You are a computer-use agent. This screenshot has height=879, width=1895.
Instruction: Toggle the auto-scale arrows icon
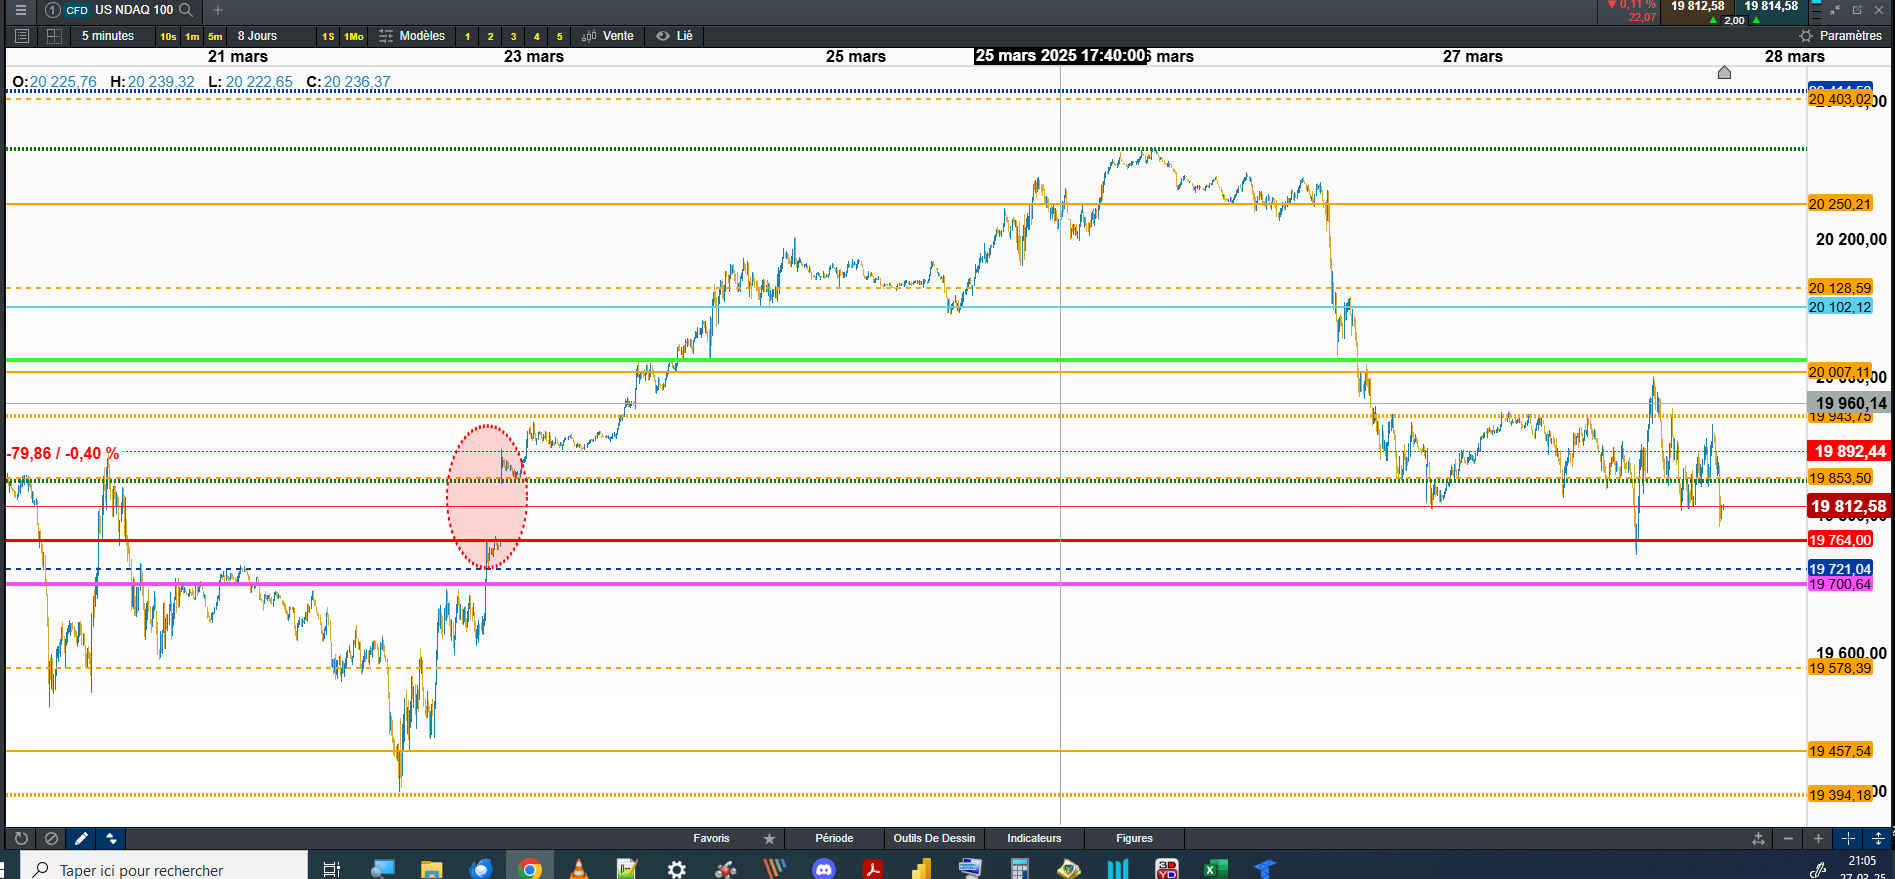(111, 839)
